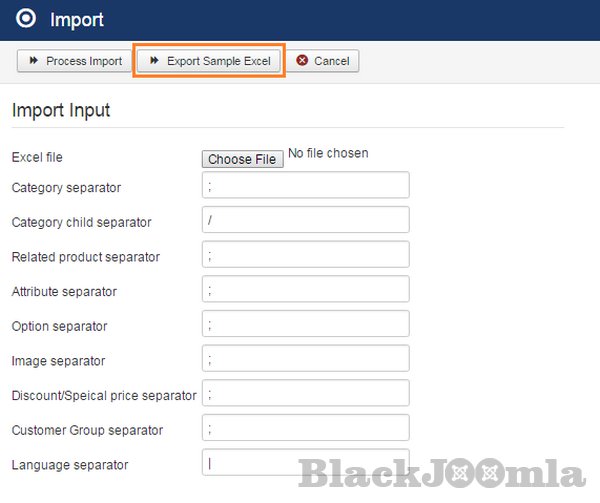Screen dimensions: 600x503
Task: Edit the Discount/Special price separator field
Action: click(x=305, y=393)
